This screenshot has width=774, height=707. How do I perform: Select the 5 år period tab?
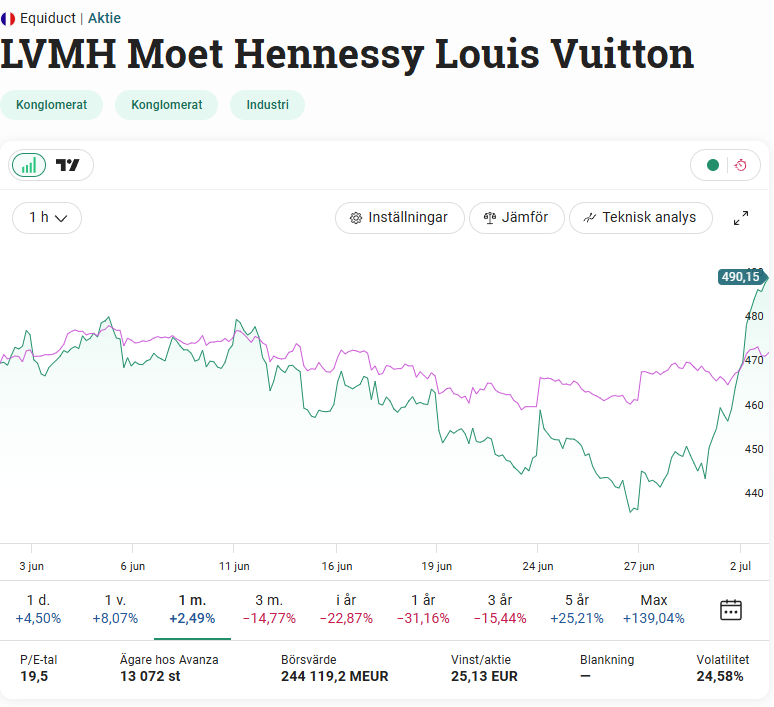[577, 609]
